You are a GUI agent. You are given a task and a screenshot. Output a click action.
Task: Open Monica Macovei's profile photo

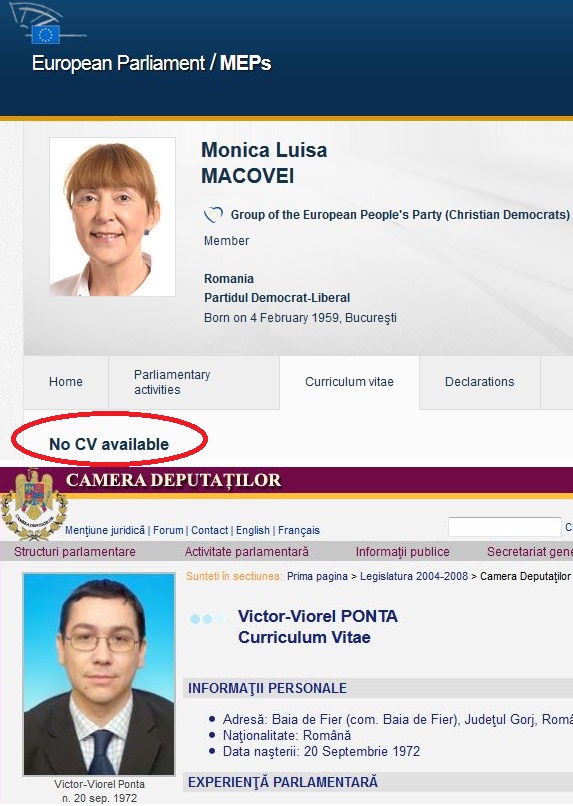point(113,217)
